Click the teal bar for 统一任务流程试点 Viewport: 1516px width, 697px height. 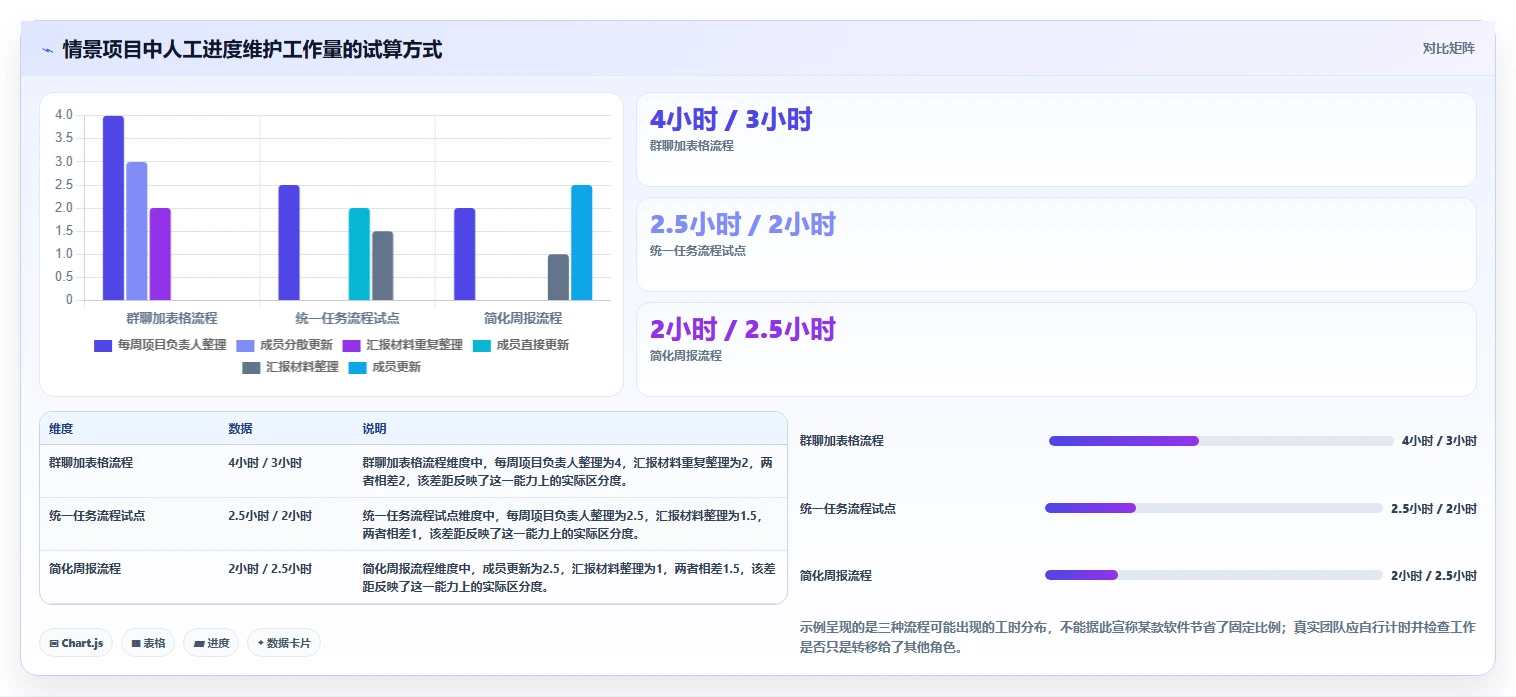359,254
